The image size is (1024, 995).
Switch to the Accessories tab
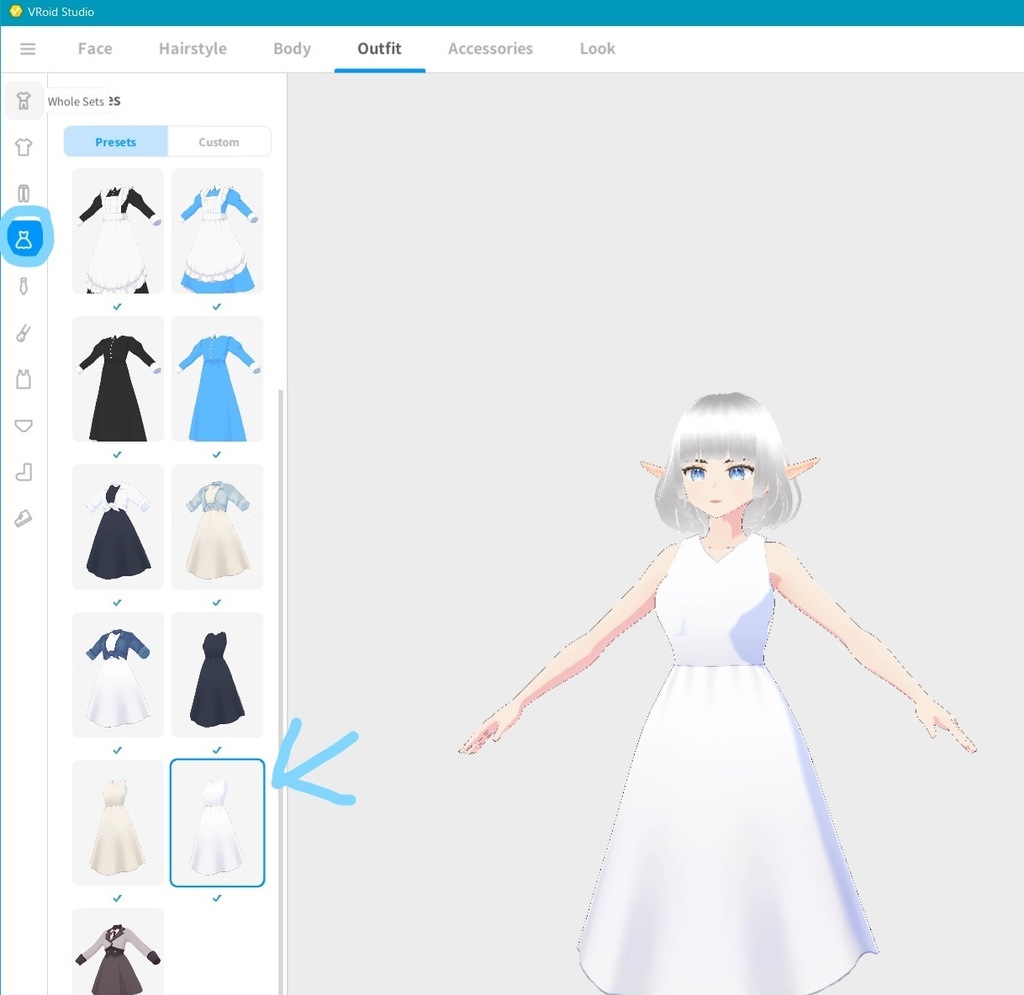click(490, 48)
